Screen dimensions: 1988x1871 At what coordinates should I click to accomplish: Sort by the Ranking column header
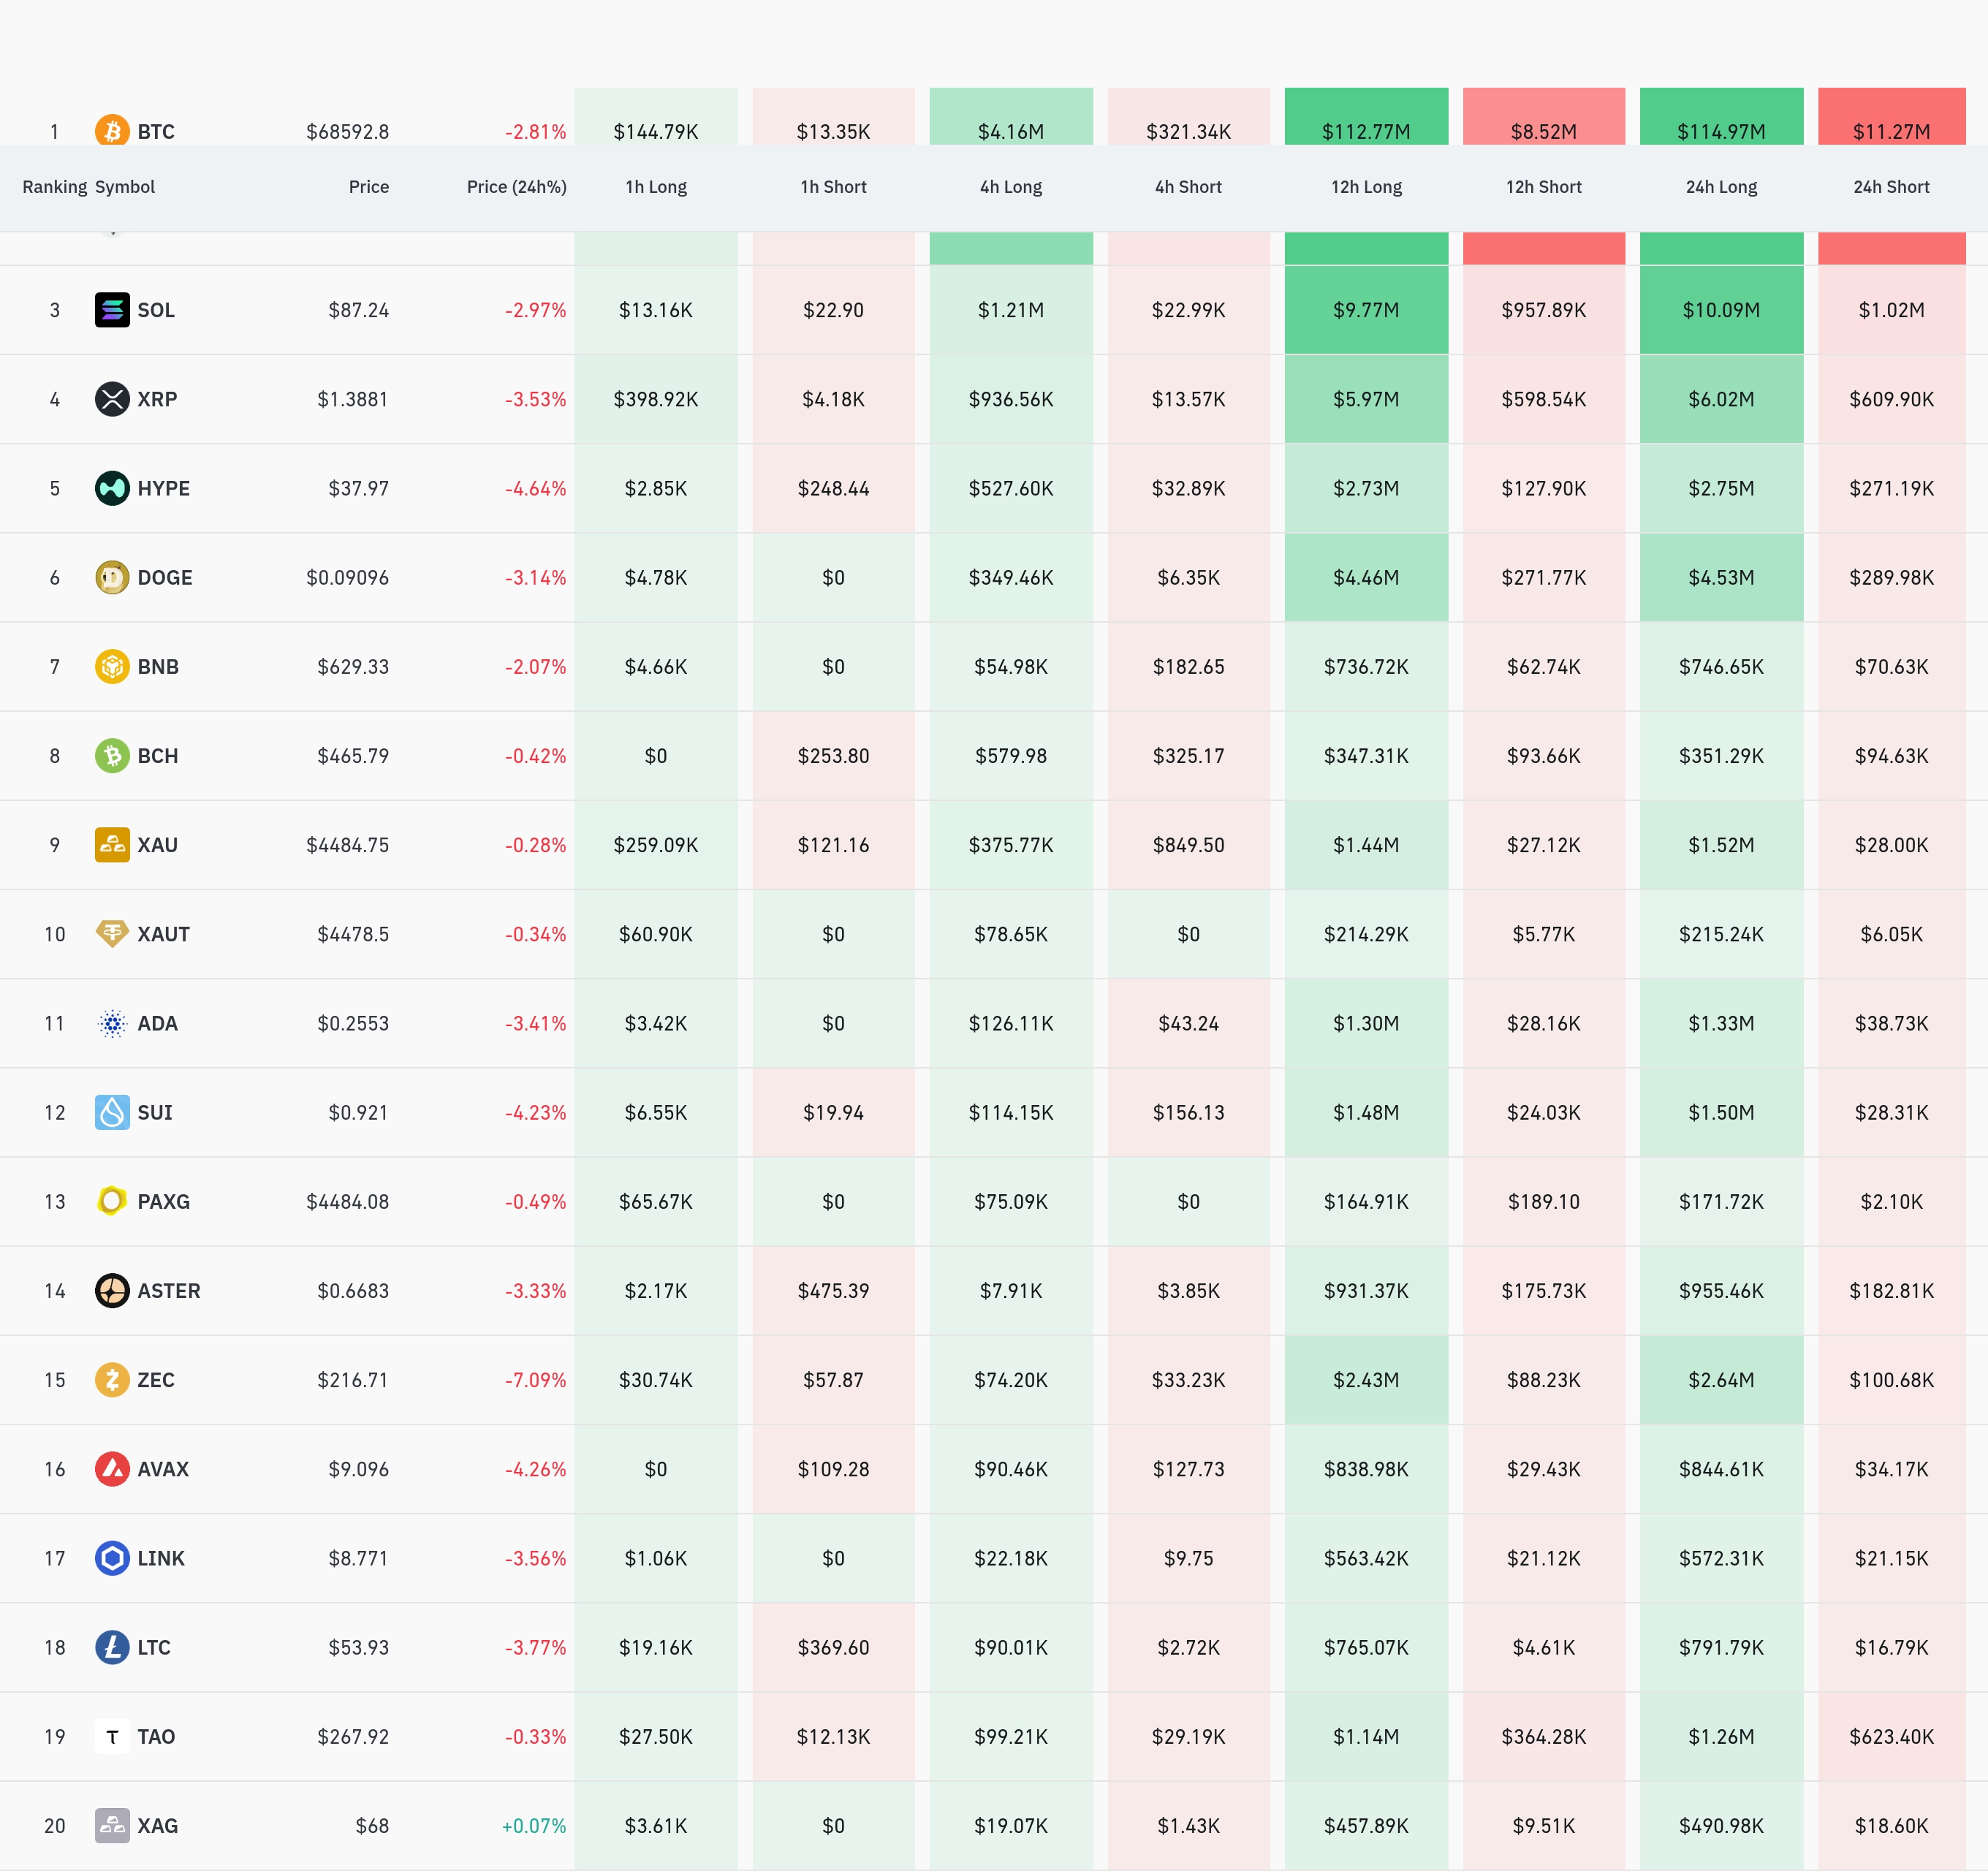click(x=54, y=187)
